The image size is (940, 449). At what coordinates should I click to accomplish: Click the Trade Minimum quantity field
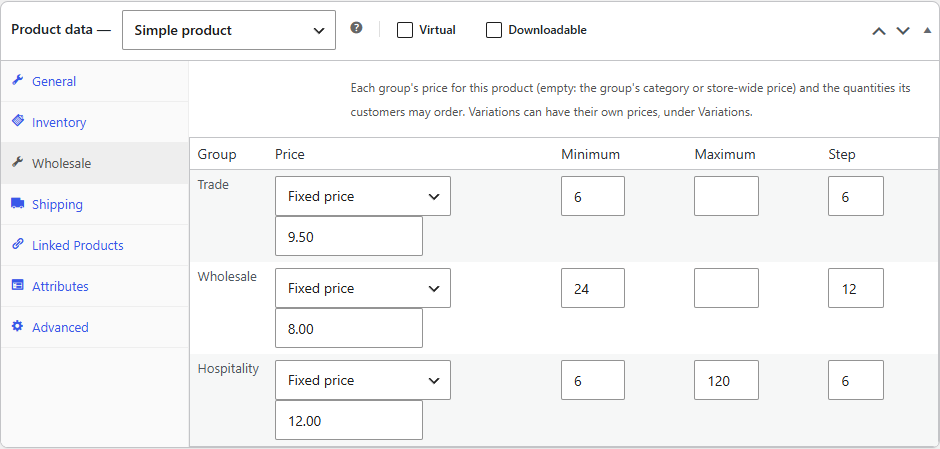click(593, 196)
